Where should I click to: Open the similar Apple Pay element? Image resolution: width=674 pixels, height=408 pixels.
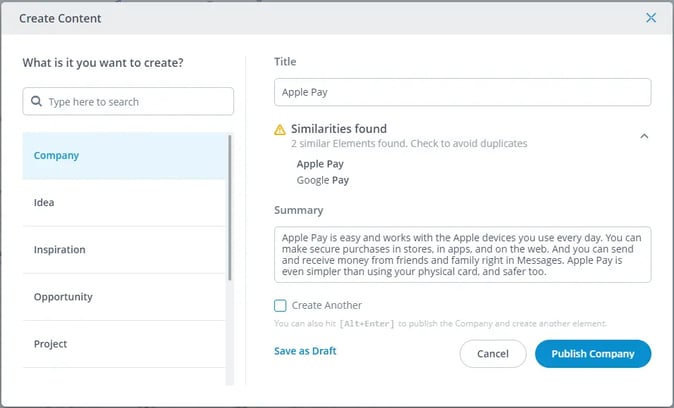(x=320, y=164)
